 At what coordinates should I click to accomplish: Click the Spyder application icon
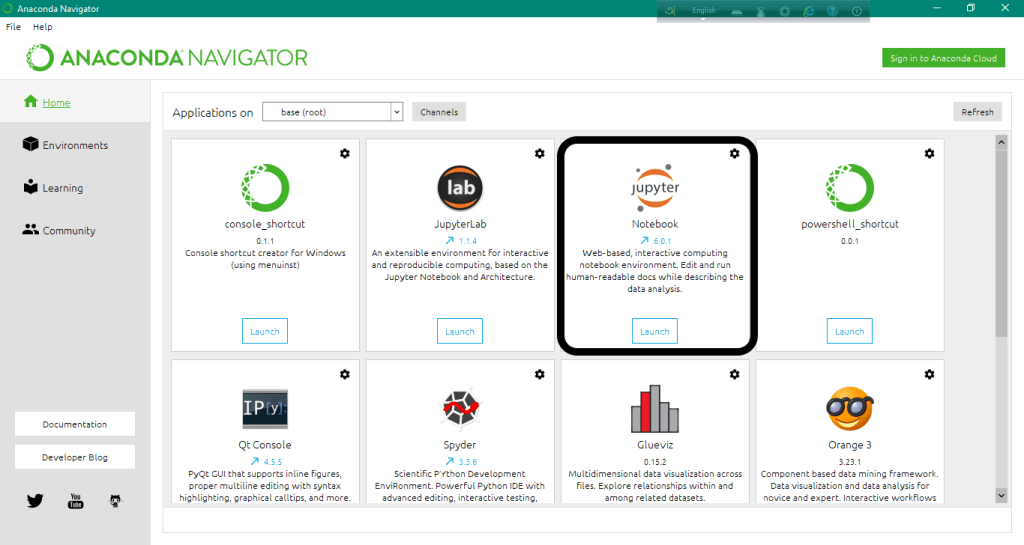[460, 408]
